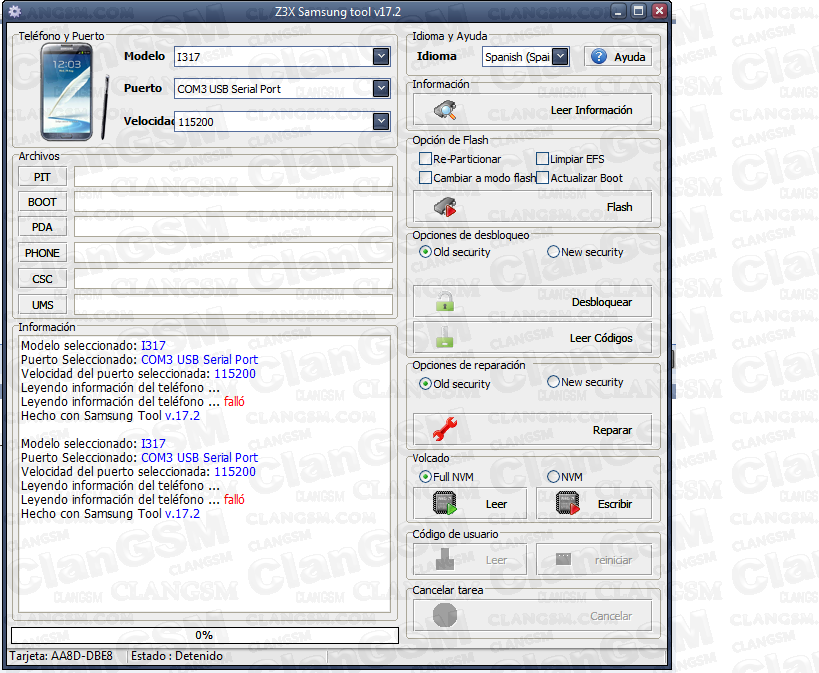Click the Volcado Leer chip icon
Viewport: 819px width, 673px height.
[x=445, y=503]
